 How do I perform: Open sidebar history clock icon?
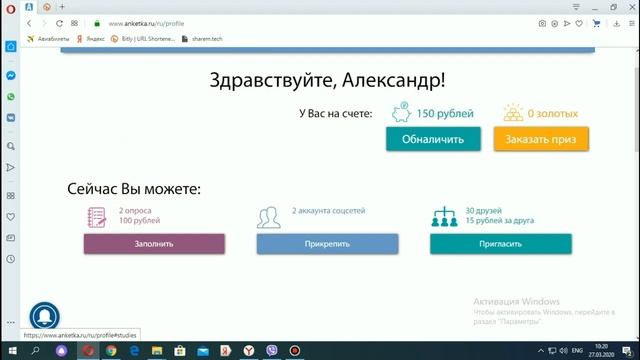click(11, 259)
